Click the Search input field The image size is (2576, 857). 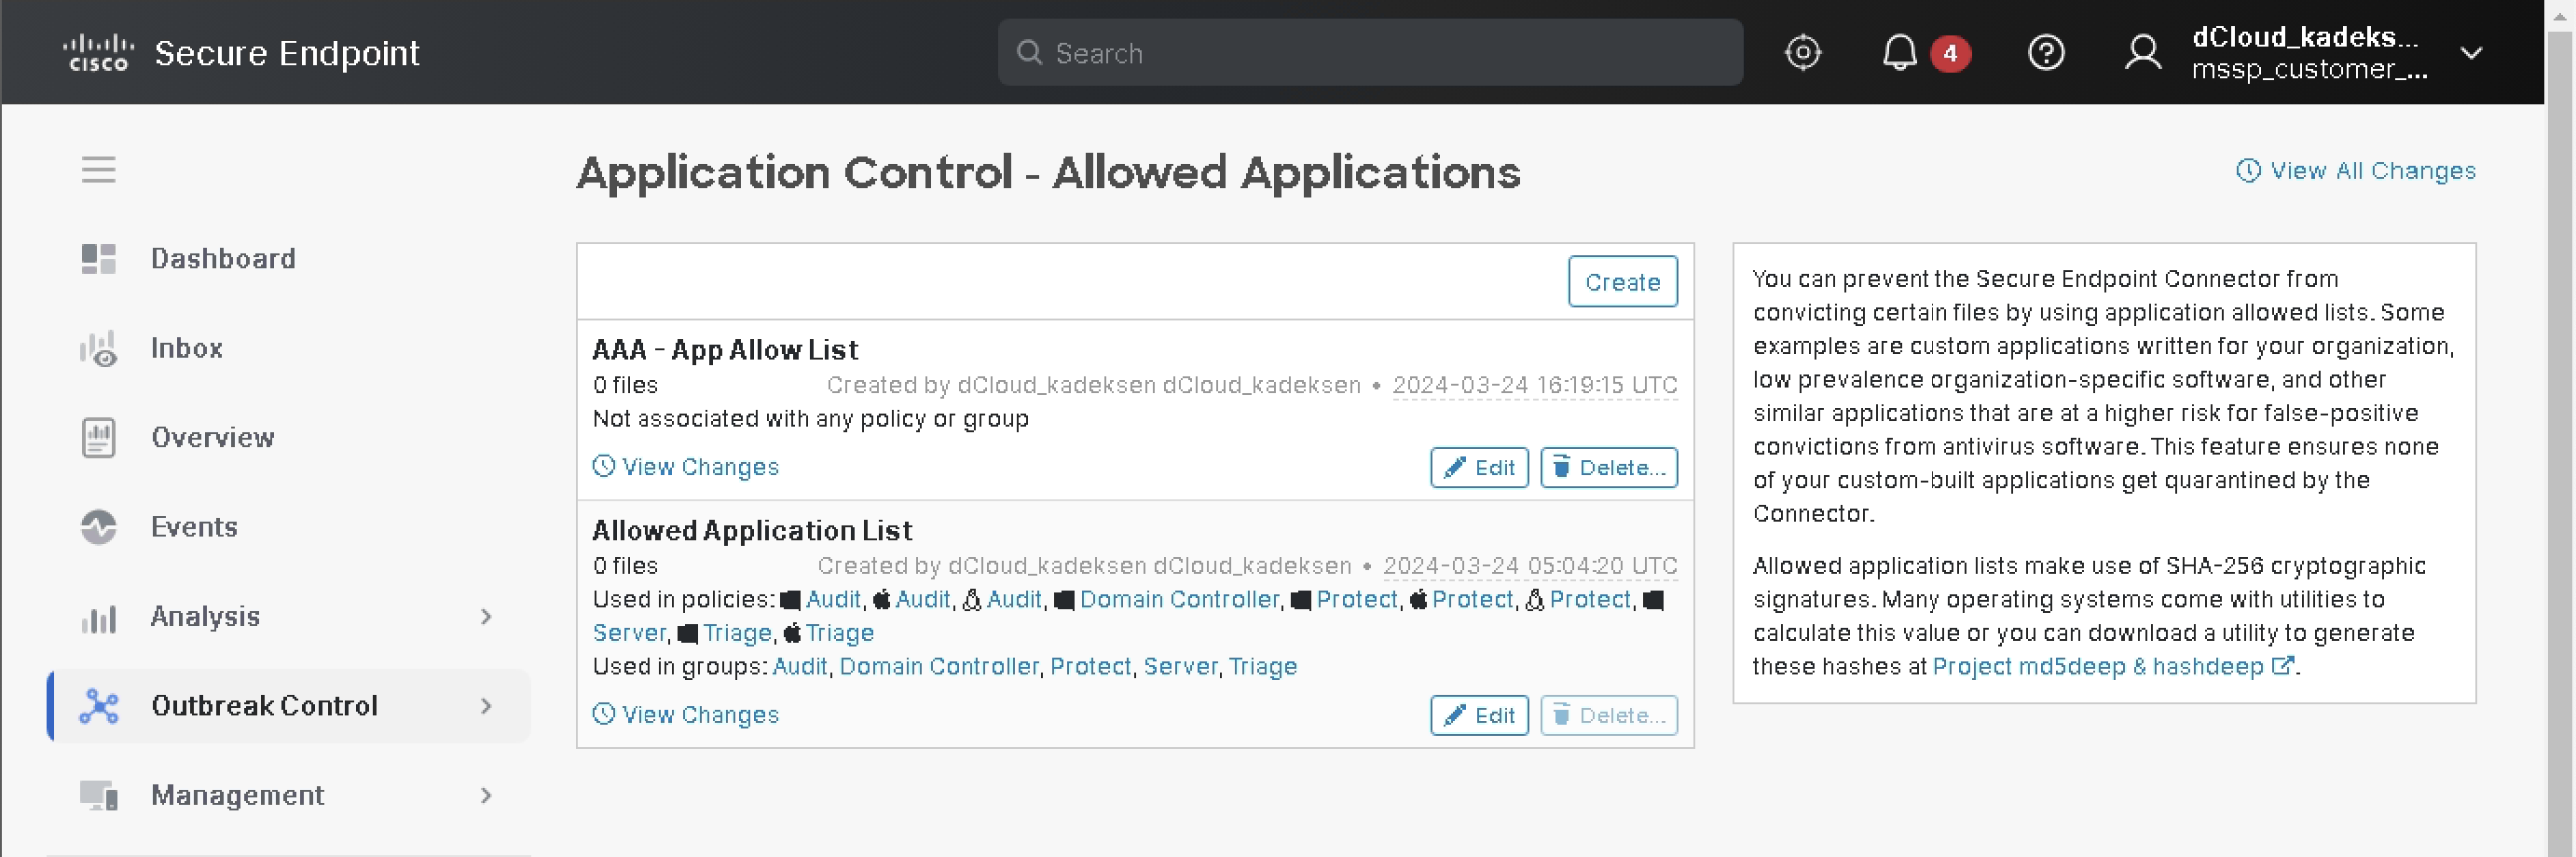tap(1370, 53)
